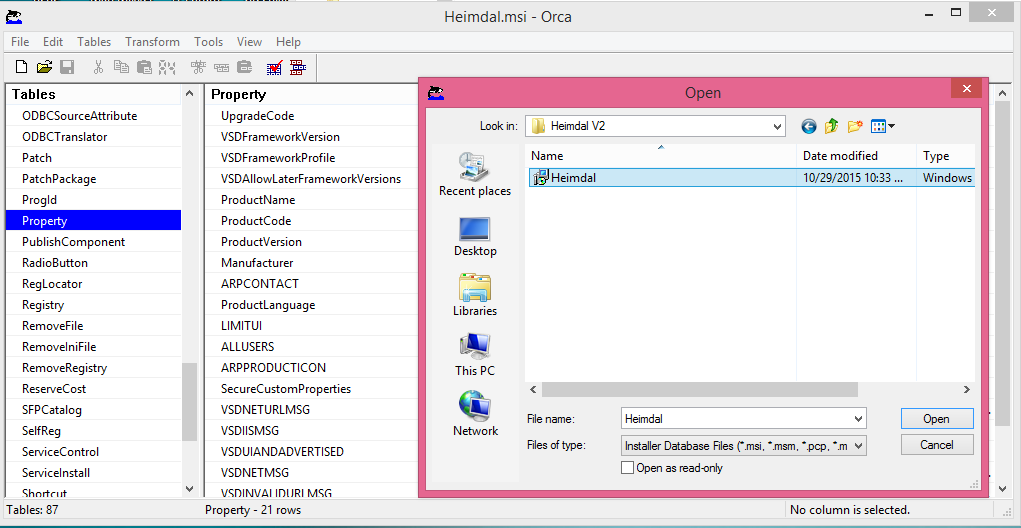Select the ODBCSourceAttribute table
The width and height of the screenshot is (1021, 528).
(93, 116)
